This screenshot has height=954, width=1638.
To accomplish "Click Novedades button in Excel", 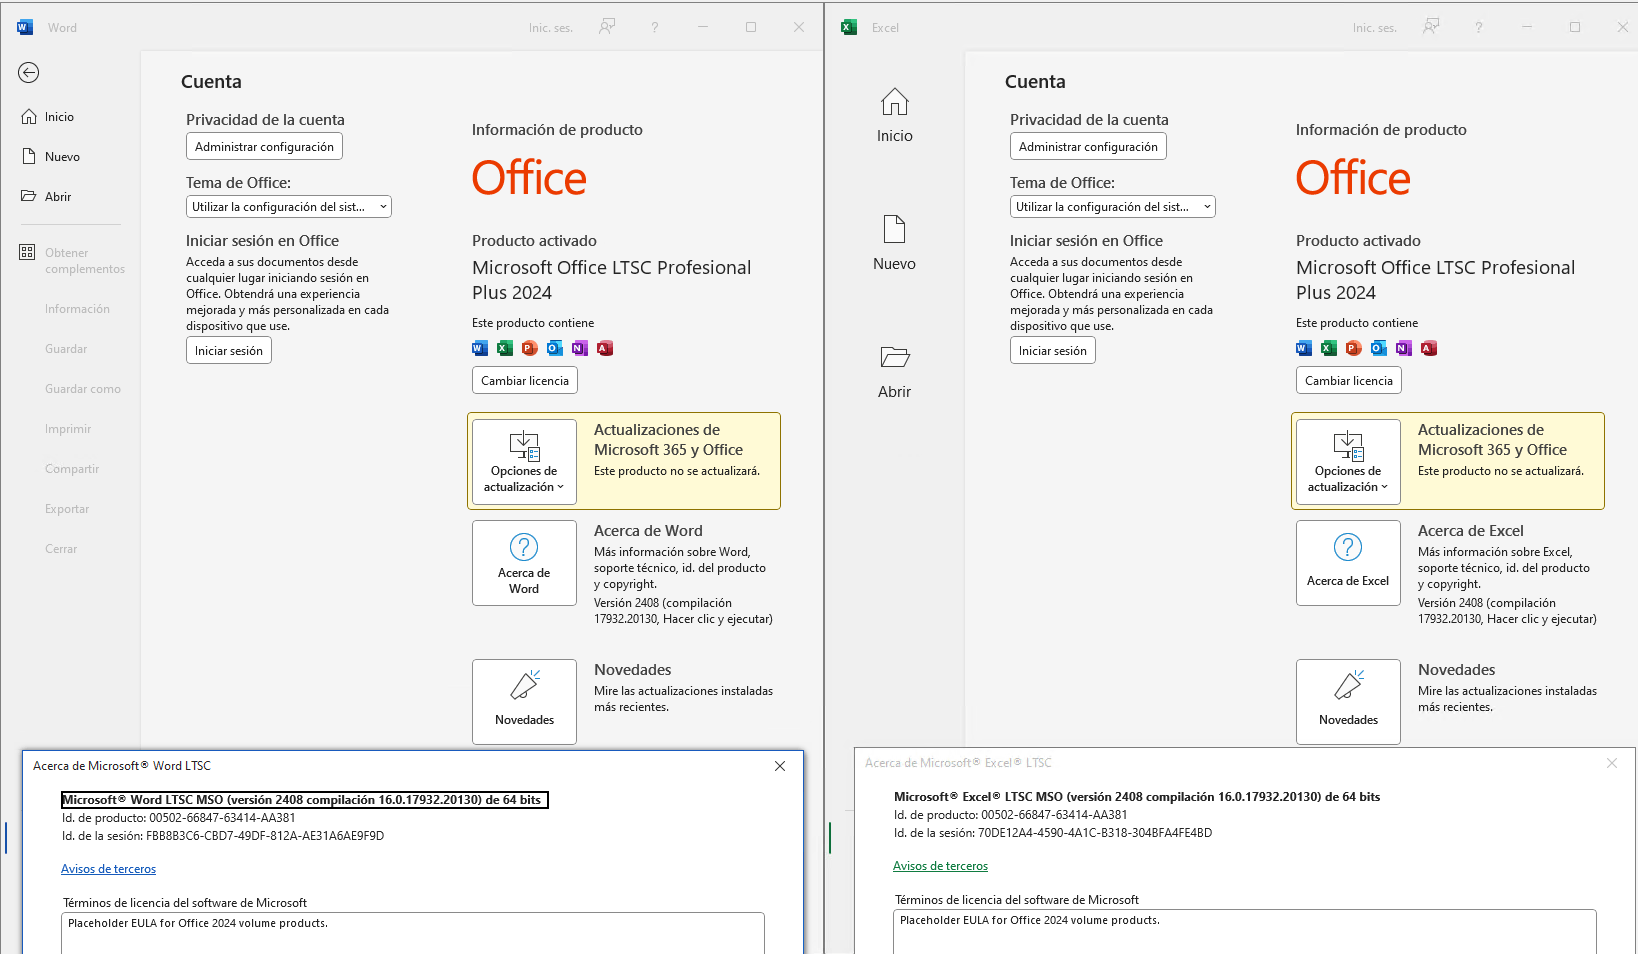I will (x=1348, y=701).
